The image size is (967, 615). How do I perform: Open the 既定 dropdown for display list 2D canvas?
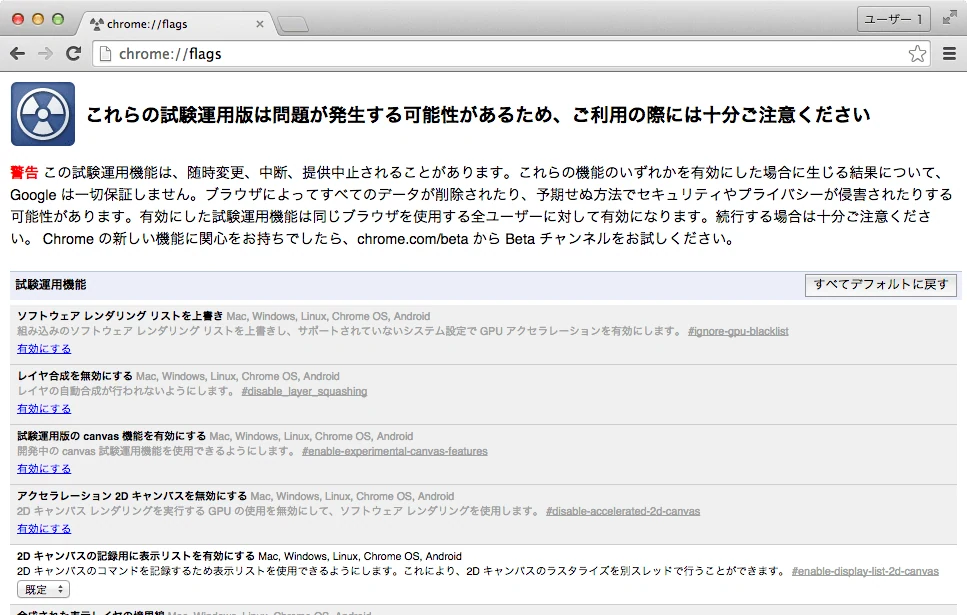click(x=43, y=589)
